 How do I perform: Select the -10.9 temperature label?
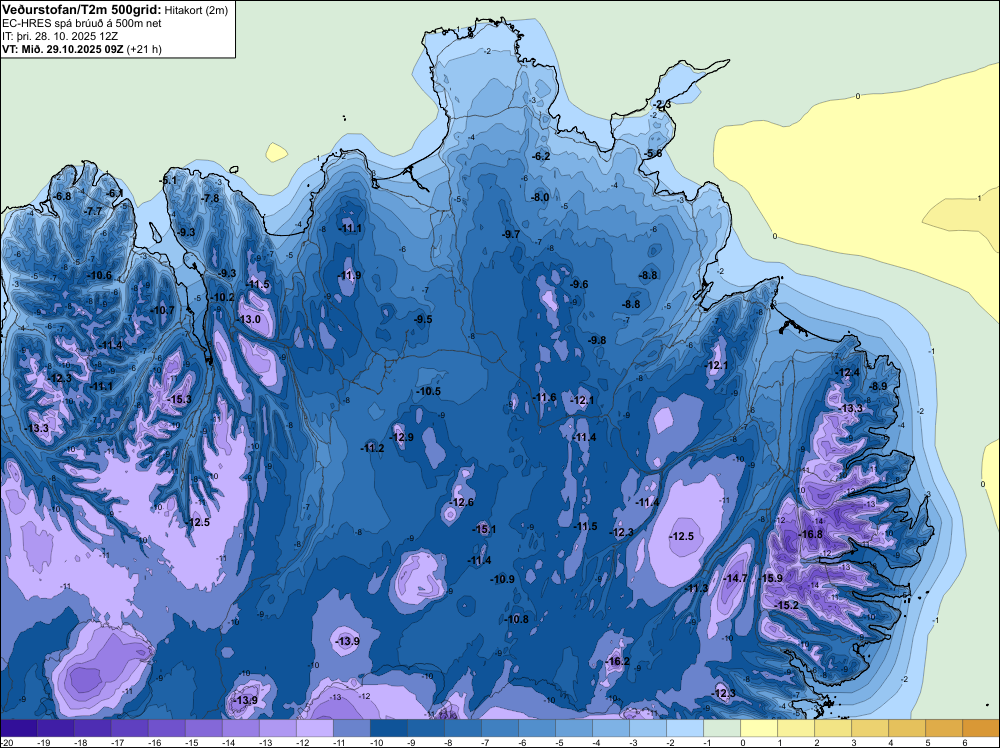tap(503, 579)
